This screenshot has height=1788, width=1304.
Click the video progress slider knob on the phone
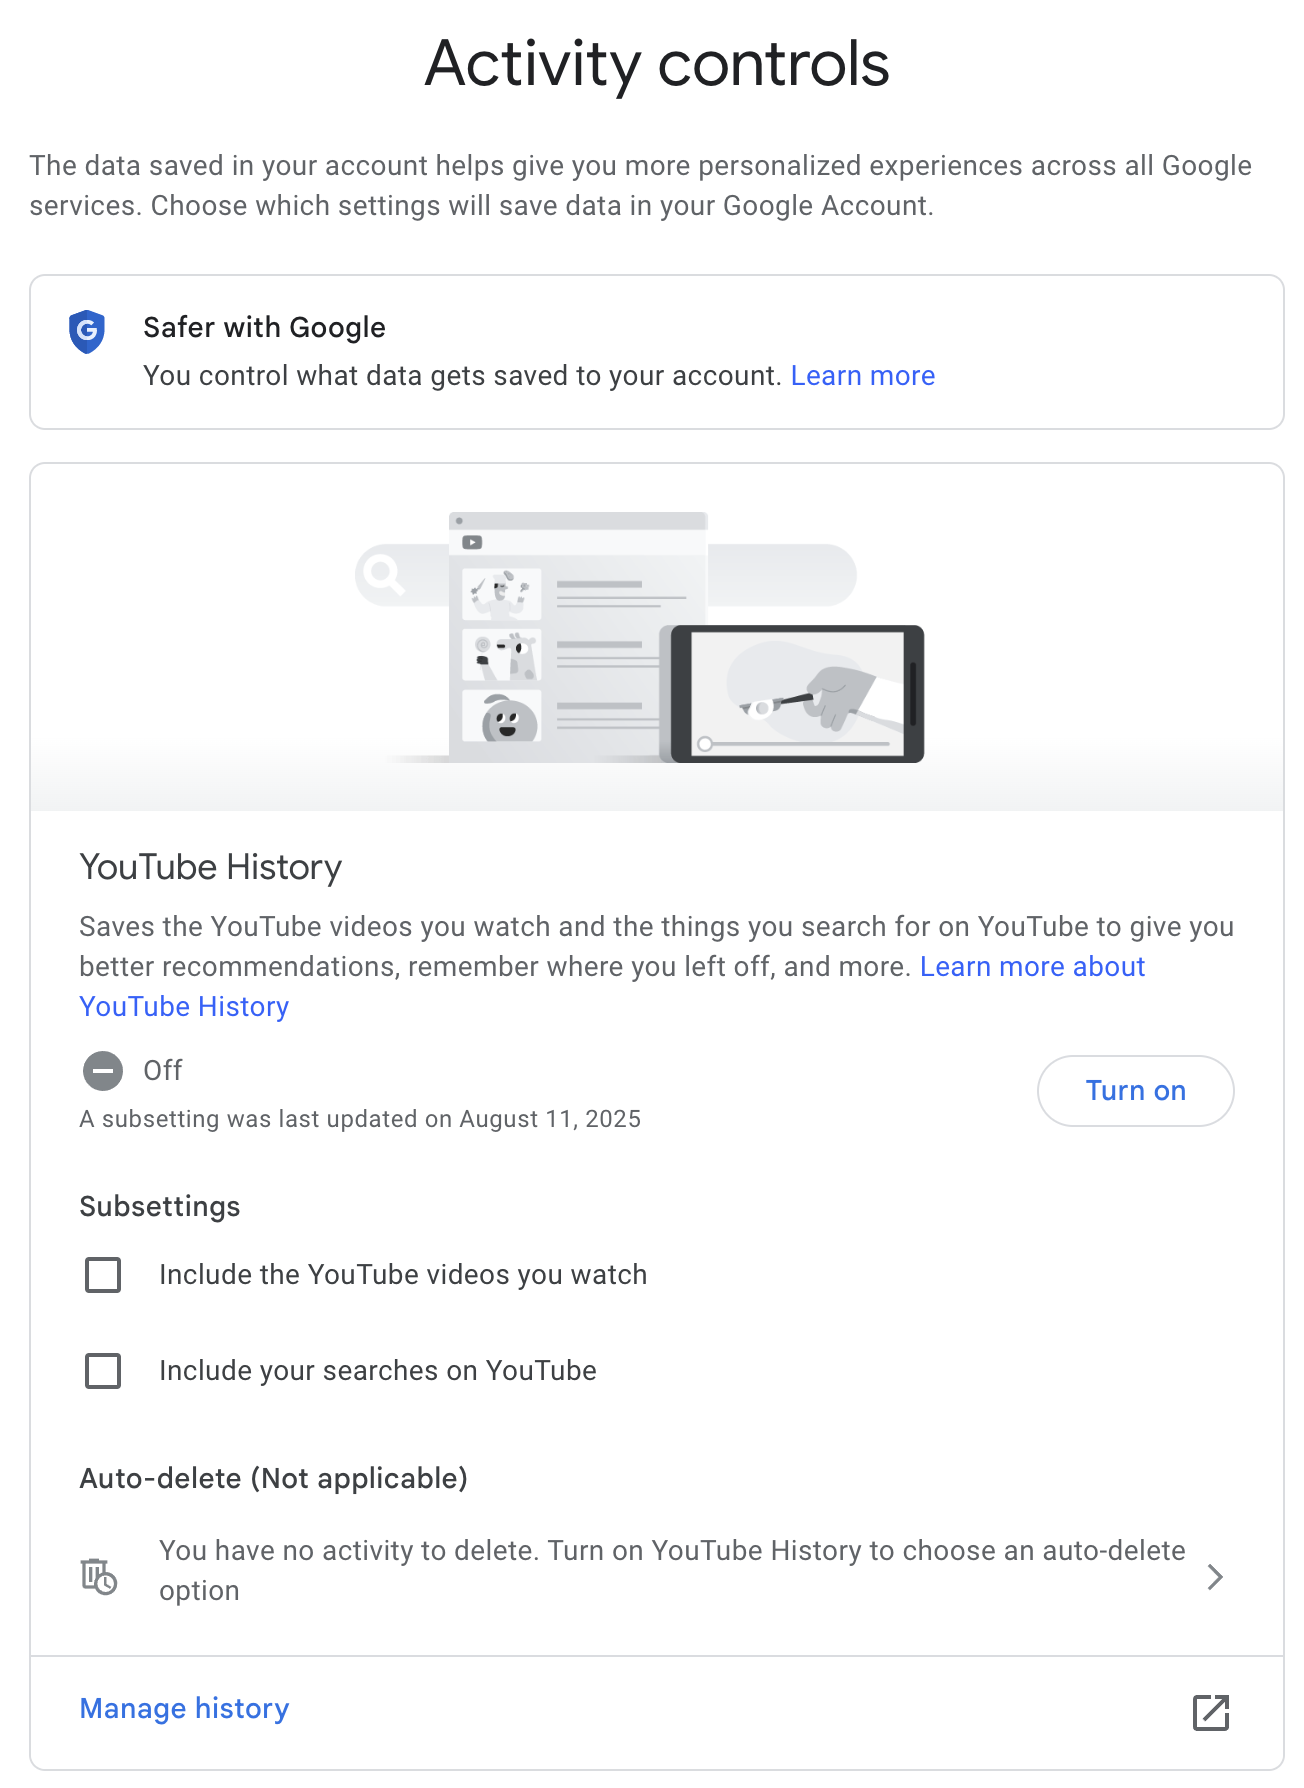705,744
